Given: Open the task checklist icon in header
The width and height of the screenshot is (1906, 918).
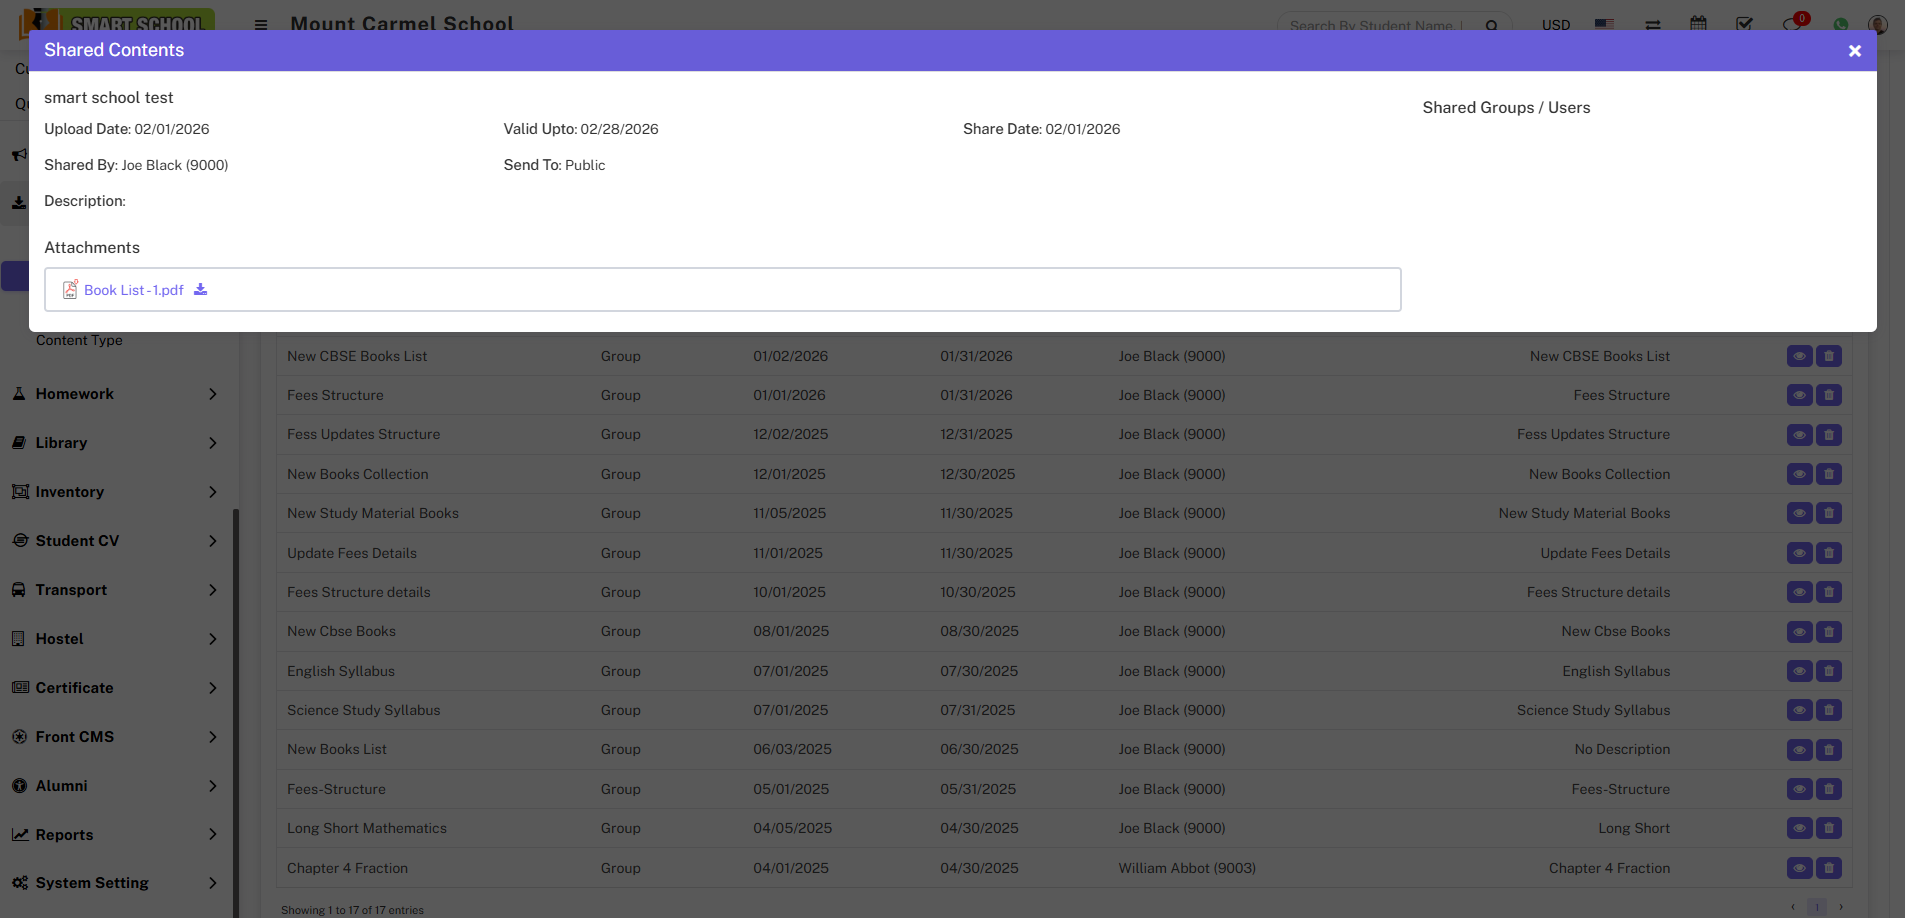Looking at the screenshot, I should tap(1744, 24).
